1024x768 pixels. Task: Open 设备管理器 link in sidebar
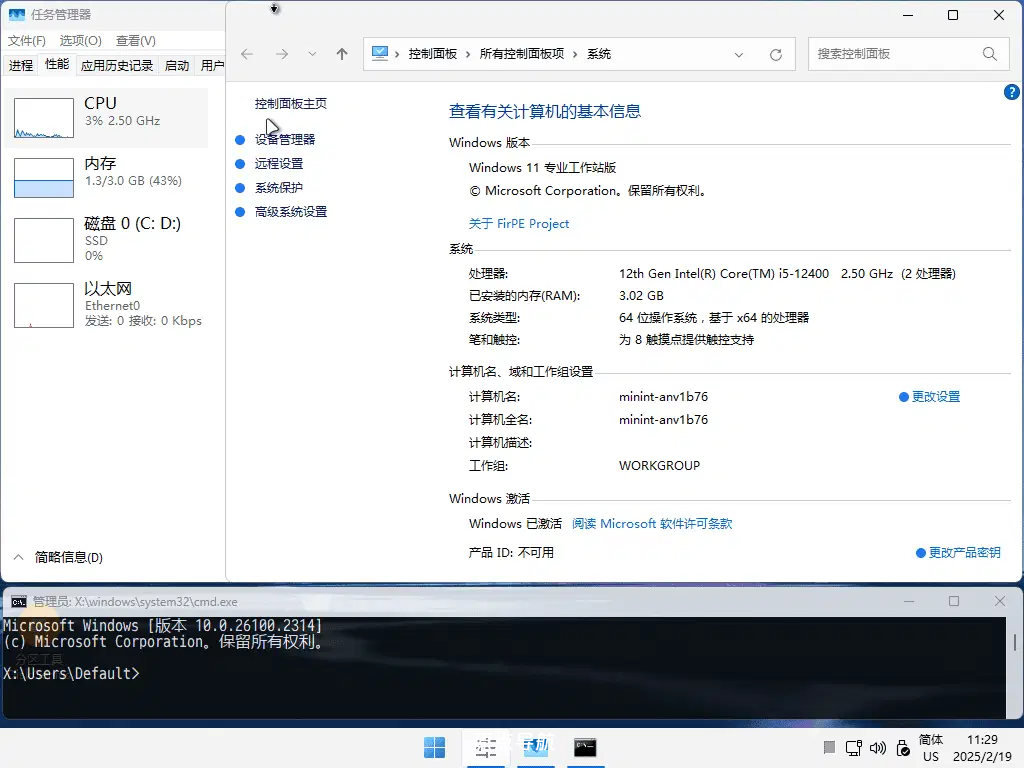(285, 139)
